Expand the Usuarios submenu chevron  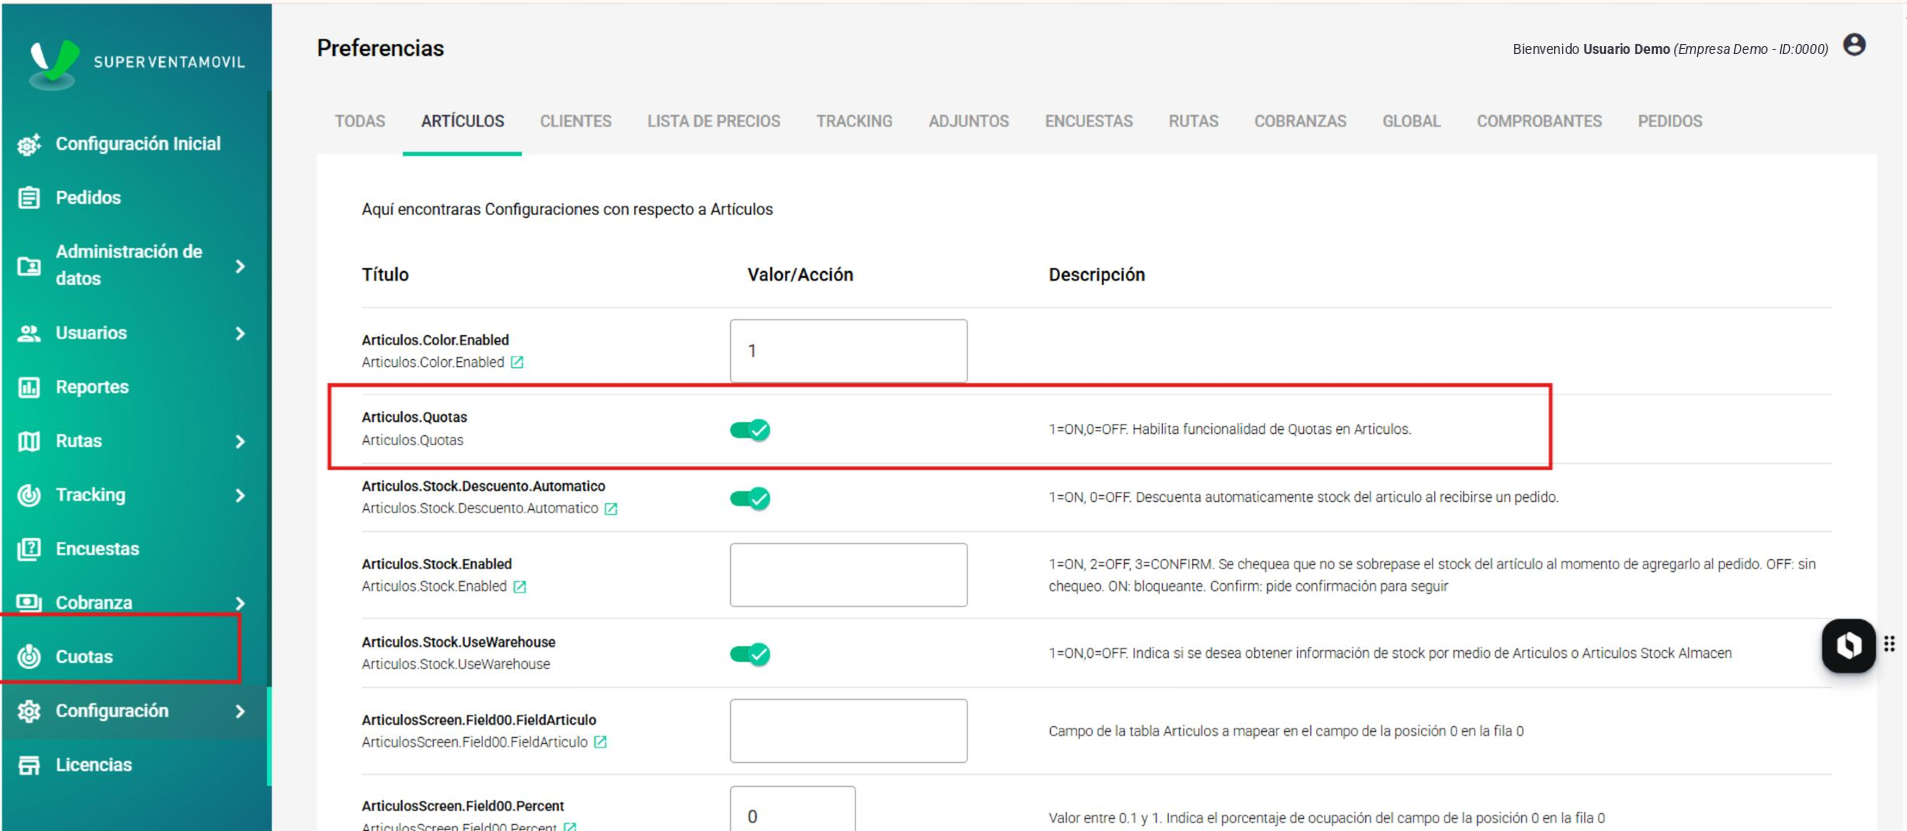[x=240, y=333]
